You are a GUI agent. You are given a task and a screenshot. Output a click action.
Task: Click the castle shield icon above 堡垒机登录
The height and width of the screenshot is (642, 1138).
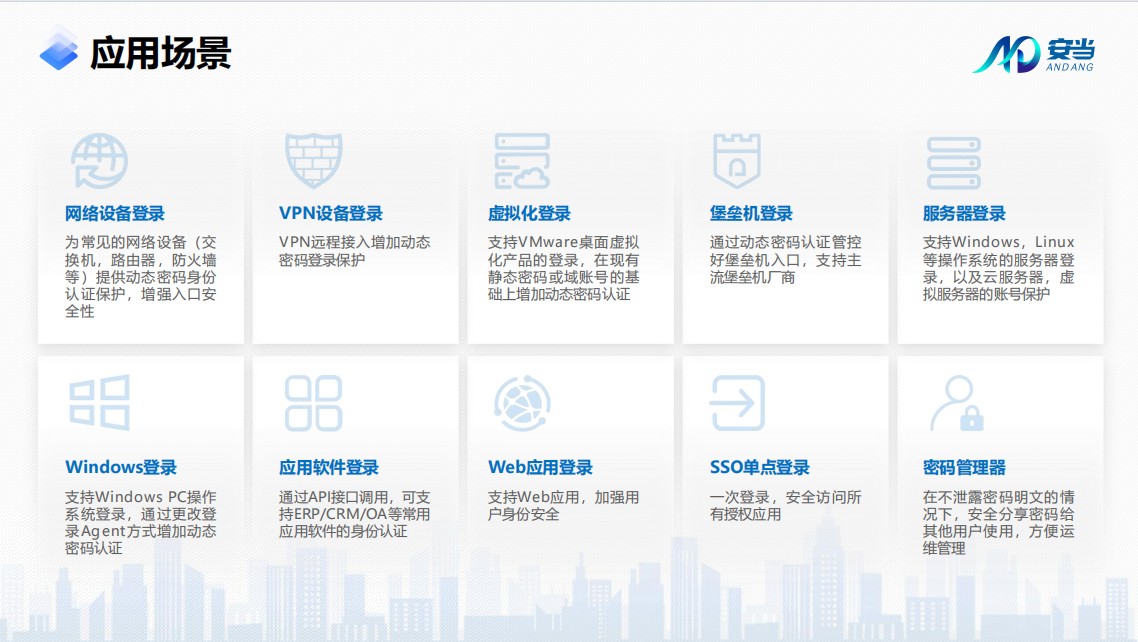(737, 161)
